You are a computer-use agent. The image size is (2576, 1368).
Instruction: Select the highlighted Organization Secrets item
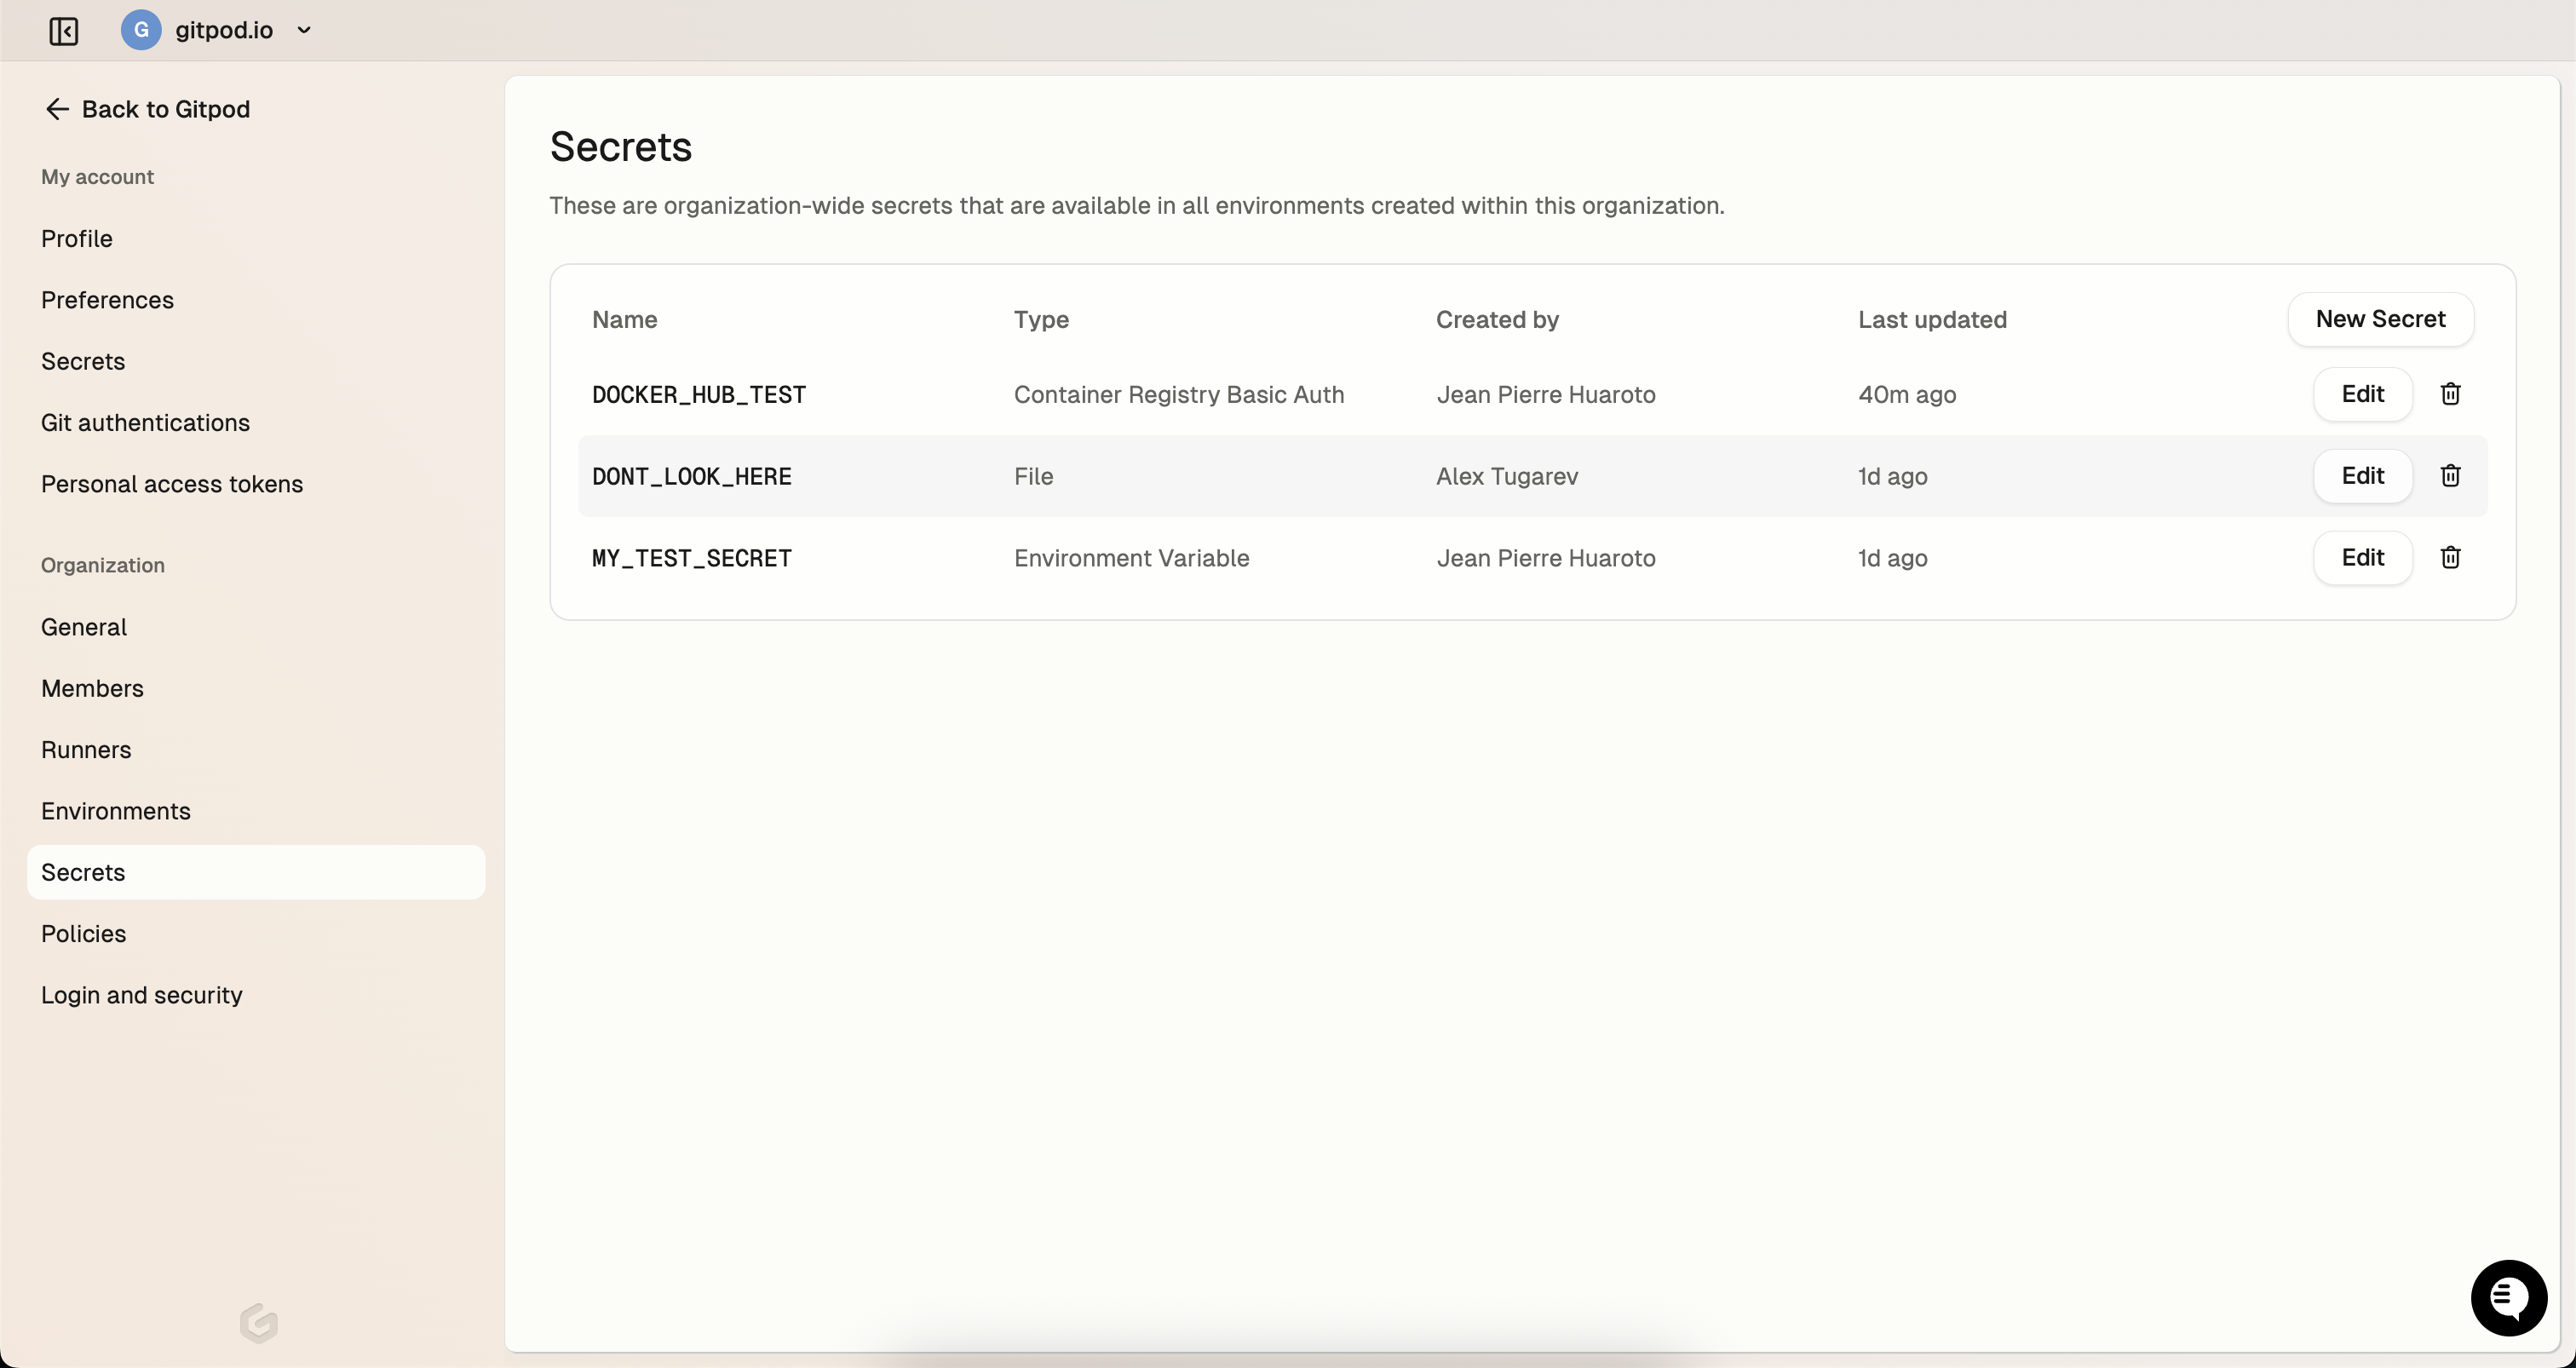tap(256, 872)
